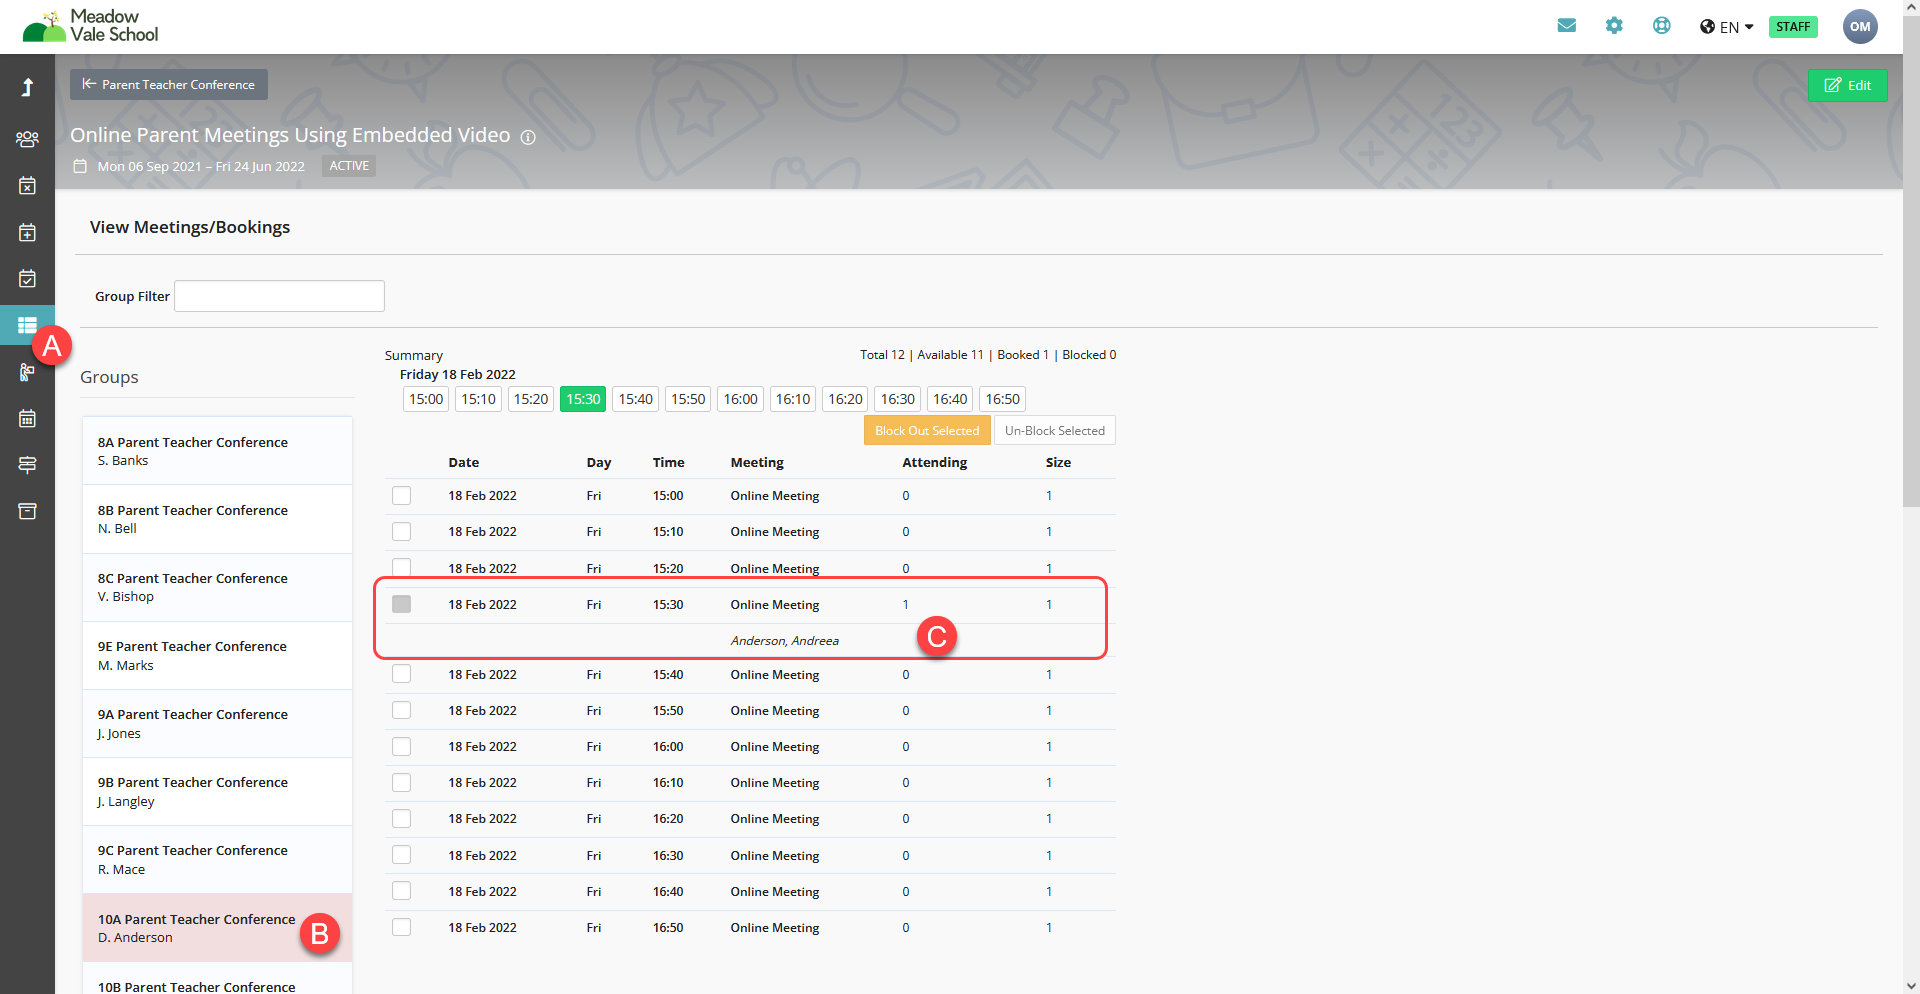The height and width of the screenshot is (994, 1920).
Task: Click the Block Out Selected button
Action: click(927, 431)
